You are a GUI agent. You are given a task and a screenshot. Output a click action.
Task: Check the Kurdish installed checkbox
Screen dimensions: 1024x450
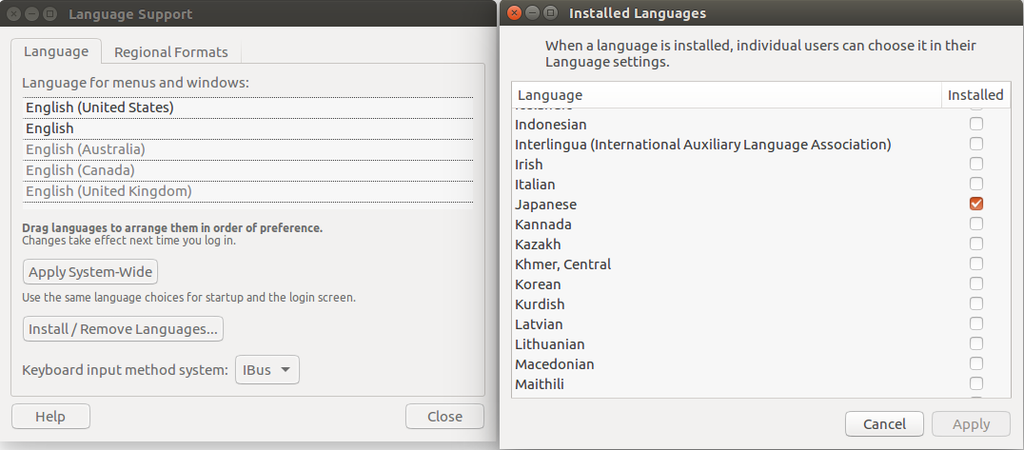(976, 304)
